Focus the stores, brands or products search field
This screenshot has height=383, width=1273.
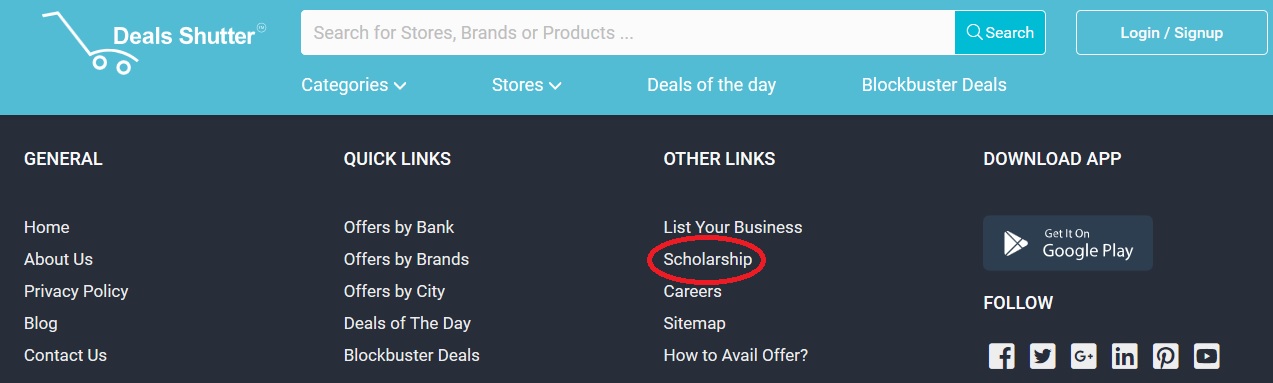click(628, 33)
